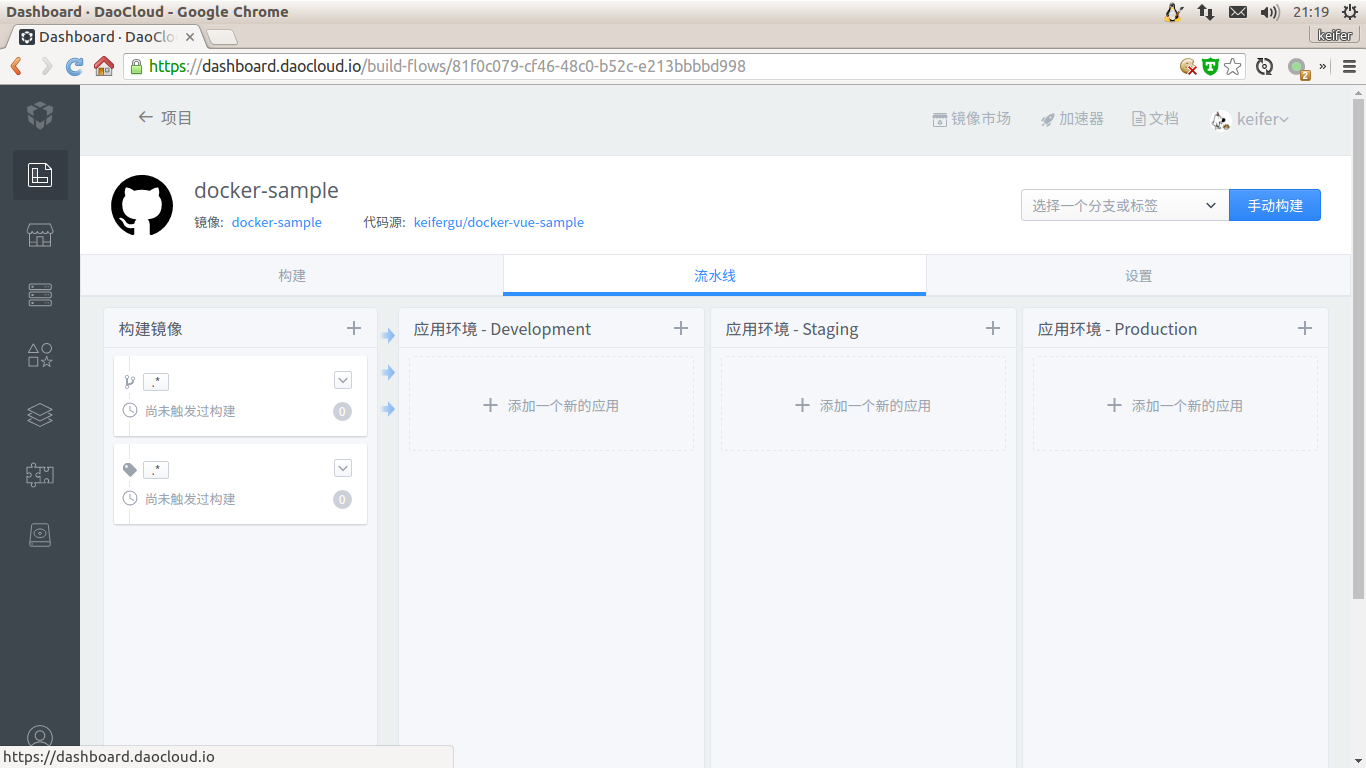
Task: Select the Dashboard · DaoCloud browser tab
Action: coord(107,37)
